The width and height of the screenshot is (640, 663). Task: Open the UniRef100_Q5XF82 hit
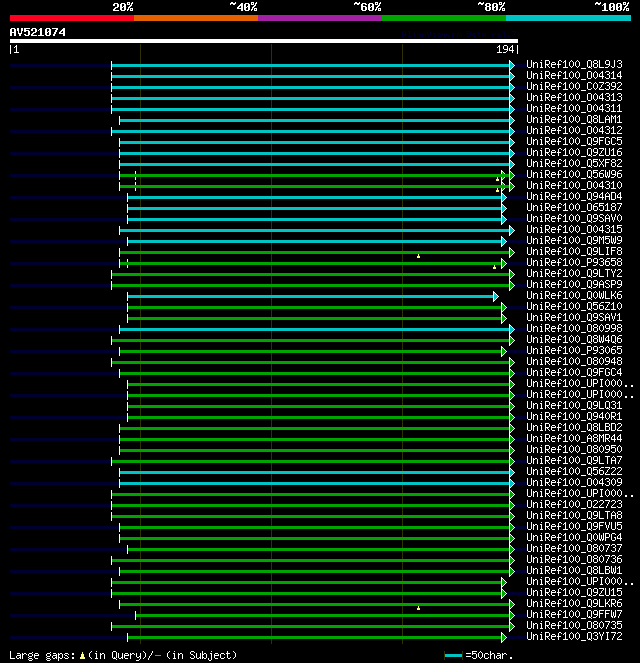574,163
